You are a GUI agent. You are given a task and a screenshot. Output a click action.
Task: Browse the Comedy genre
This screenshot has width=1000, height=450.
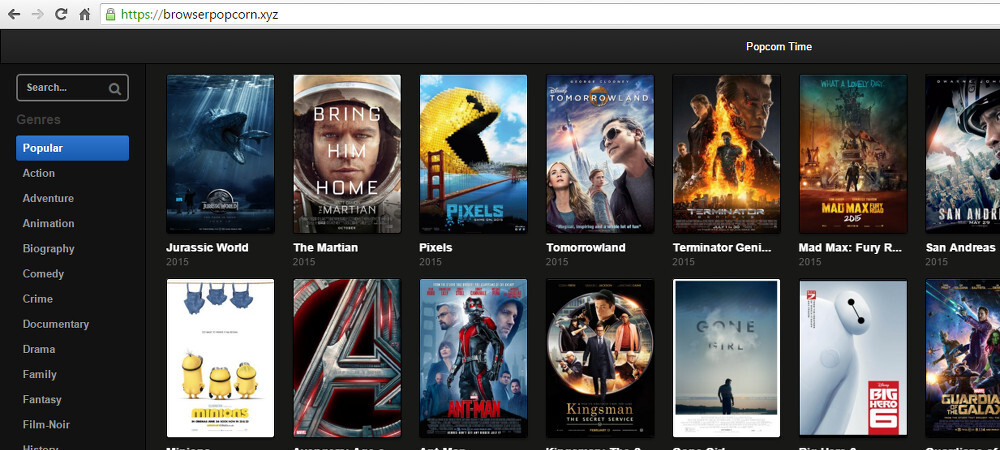pos(43,273)
